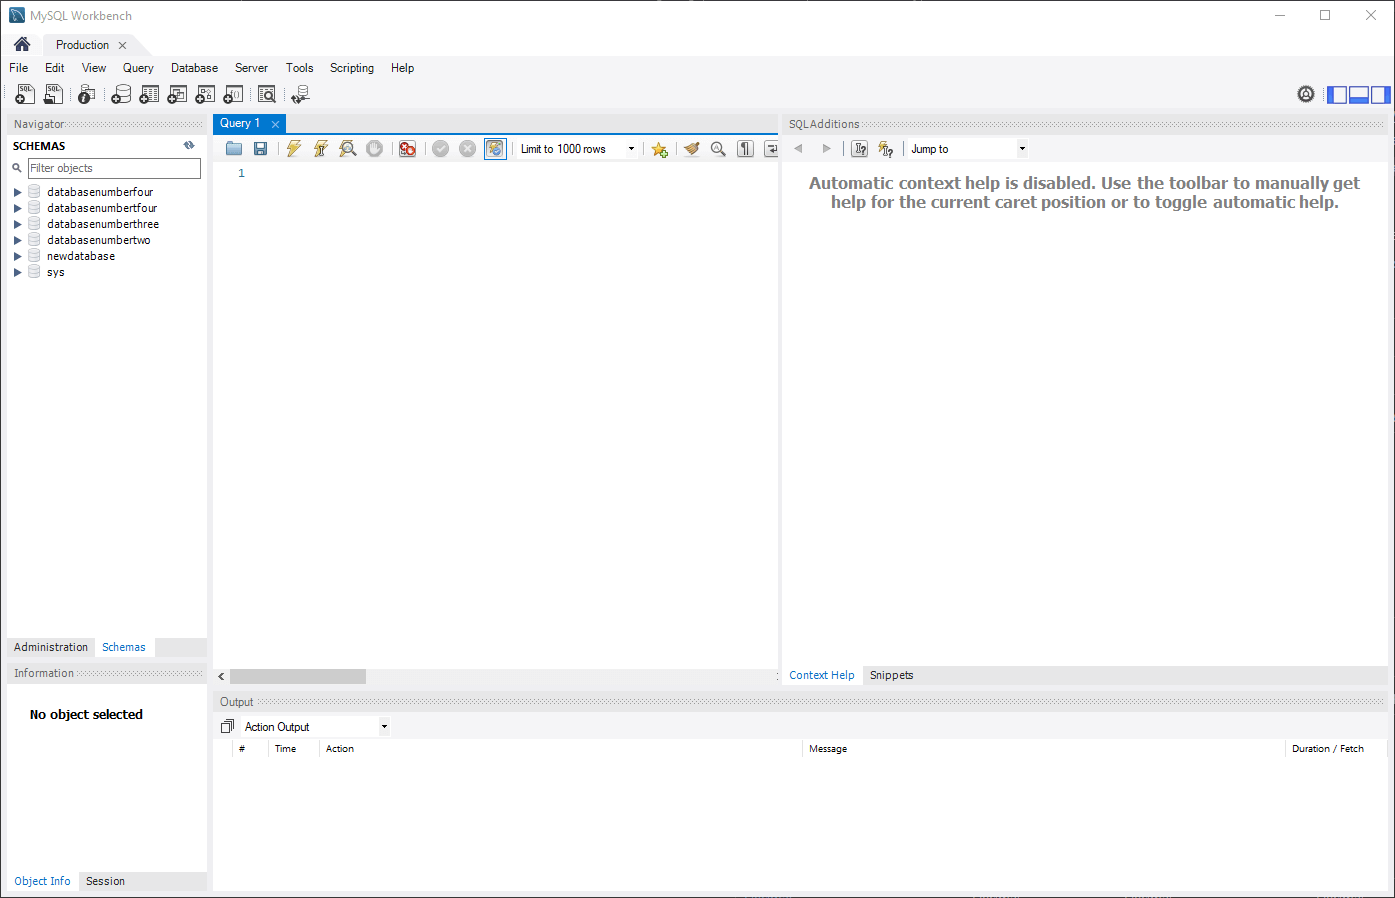Switch to the Administration tab
Viewport: 1395px width, 898px height.
[x=51, y=647]
